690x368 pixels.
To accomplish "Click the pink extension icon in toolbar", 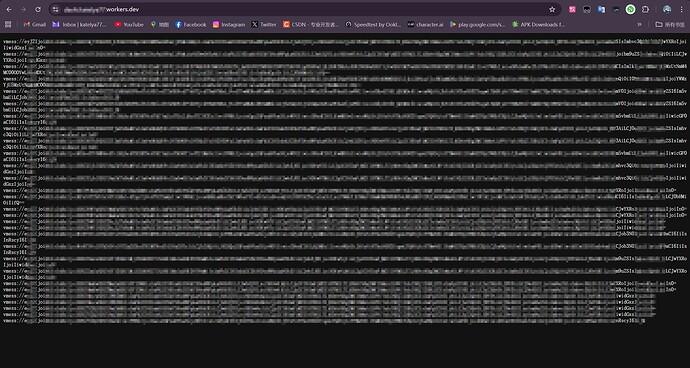I will tap(572, 9).
